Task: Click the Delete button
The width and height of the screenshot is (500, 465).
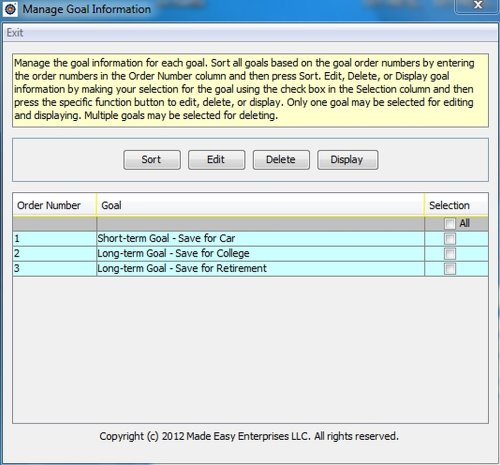Action: point(281,160)
